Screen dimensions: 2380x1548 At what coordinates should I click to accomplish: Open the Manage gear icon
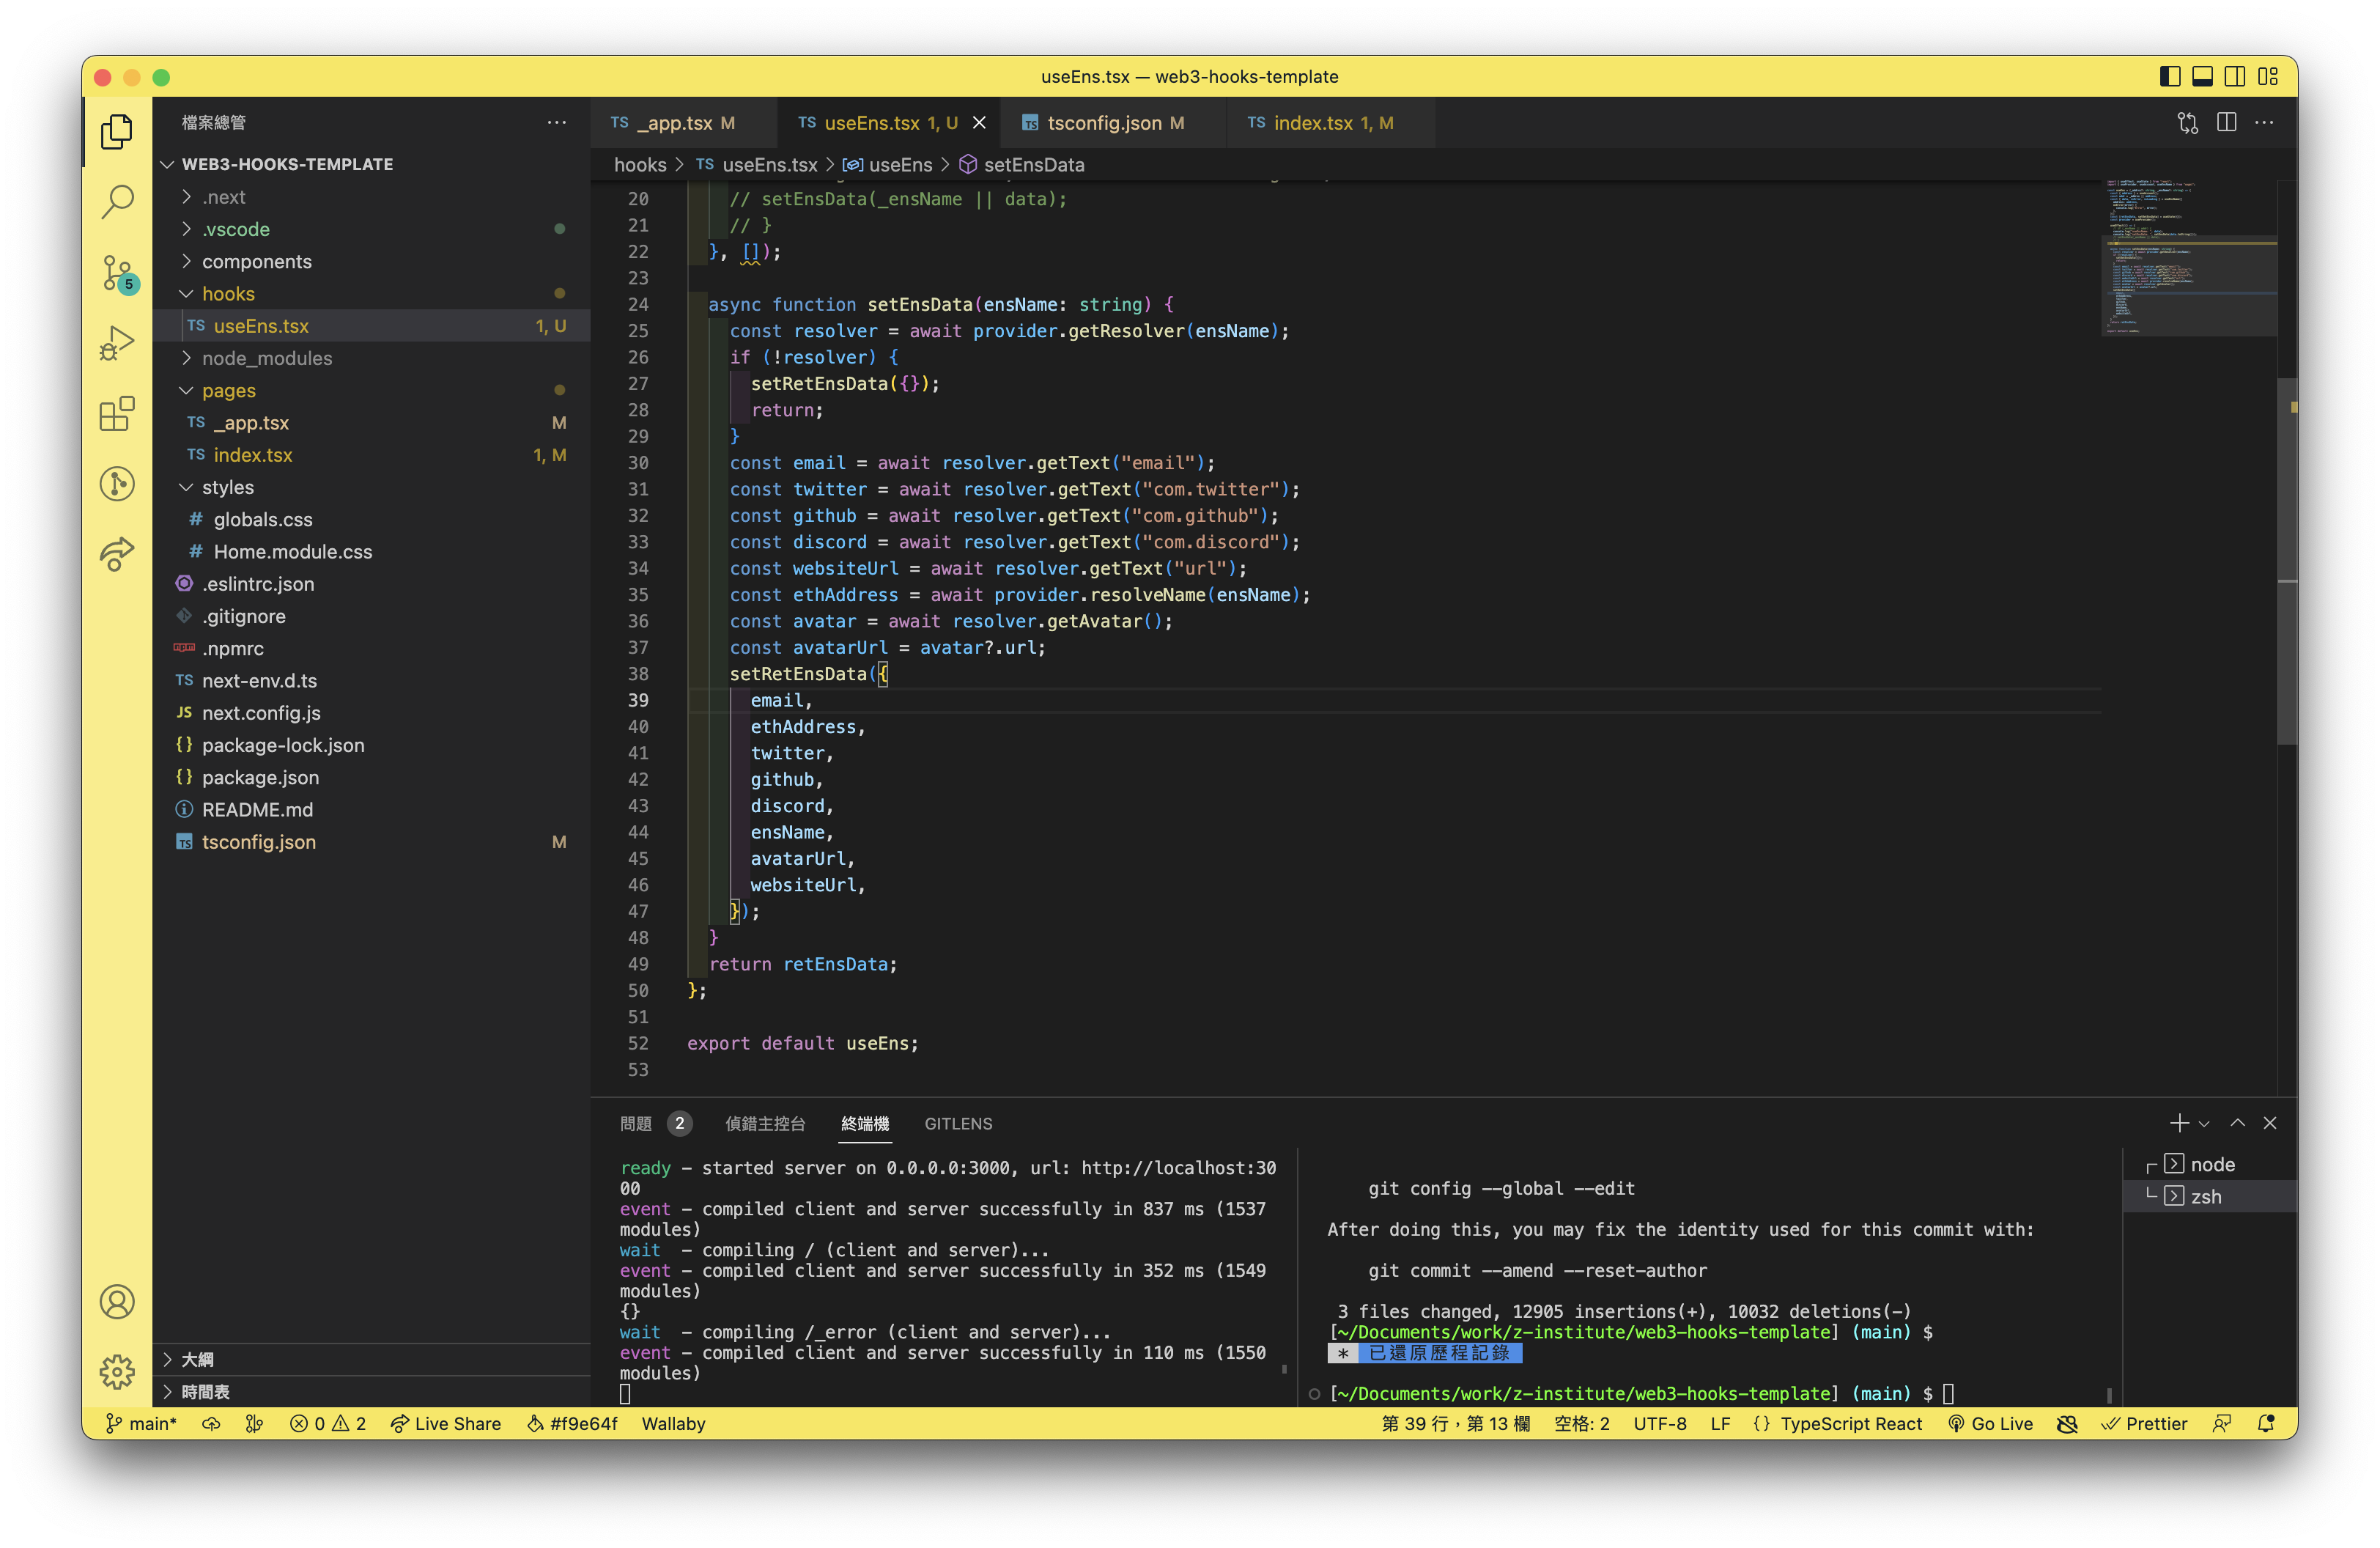[117, 1371]
